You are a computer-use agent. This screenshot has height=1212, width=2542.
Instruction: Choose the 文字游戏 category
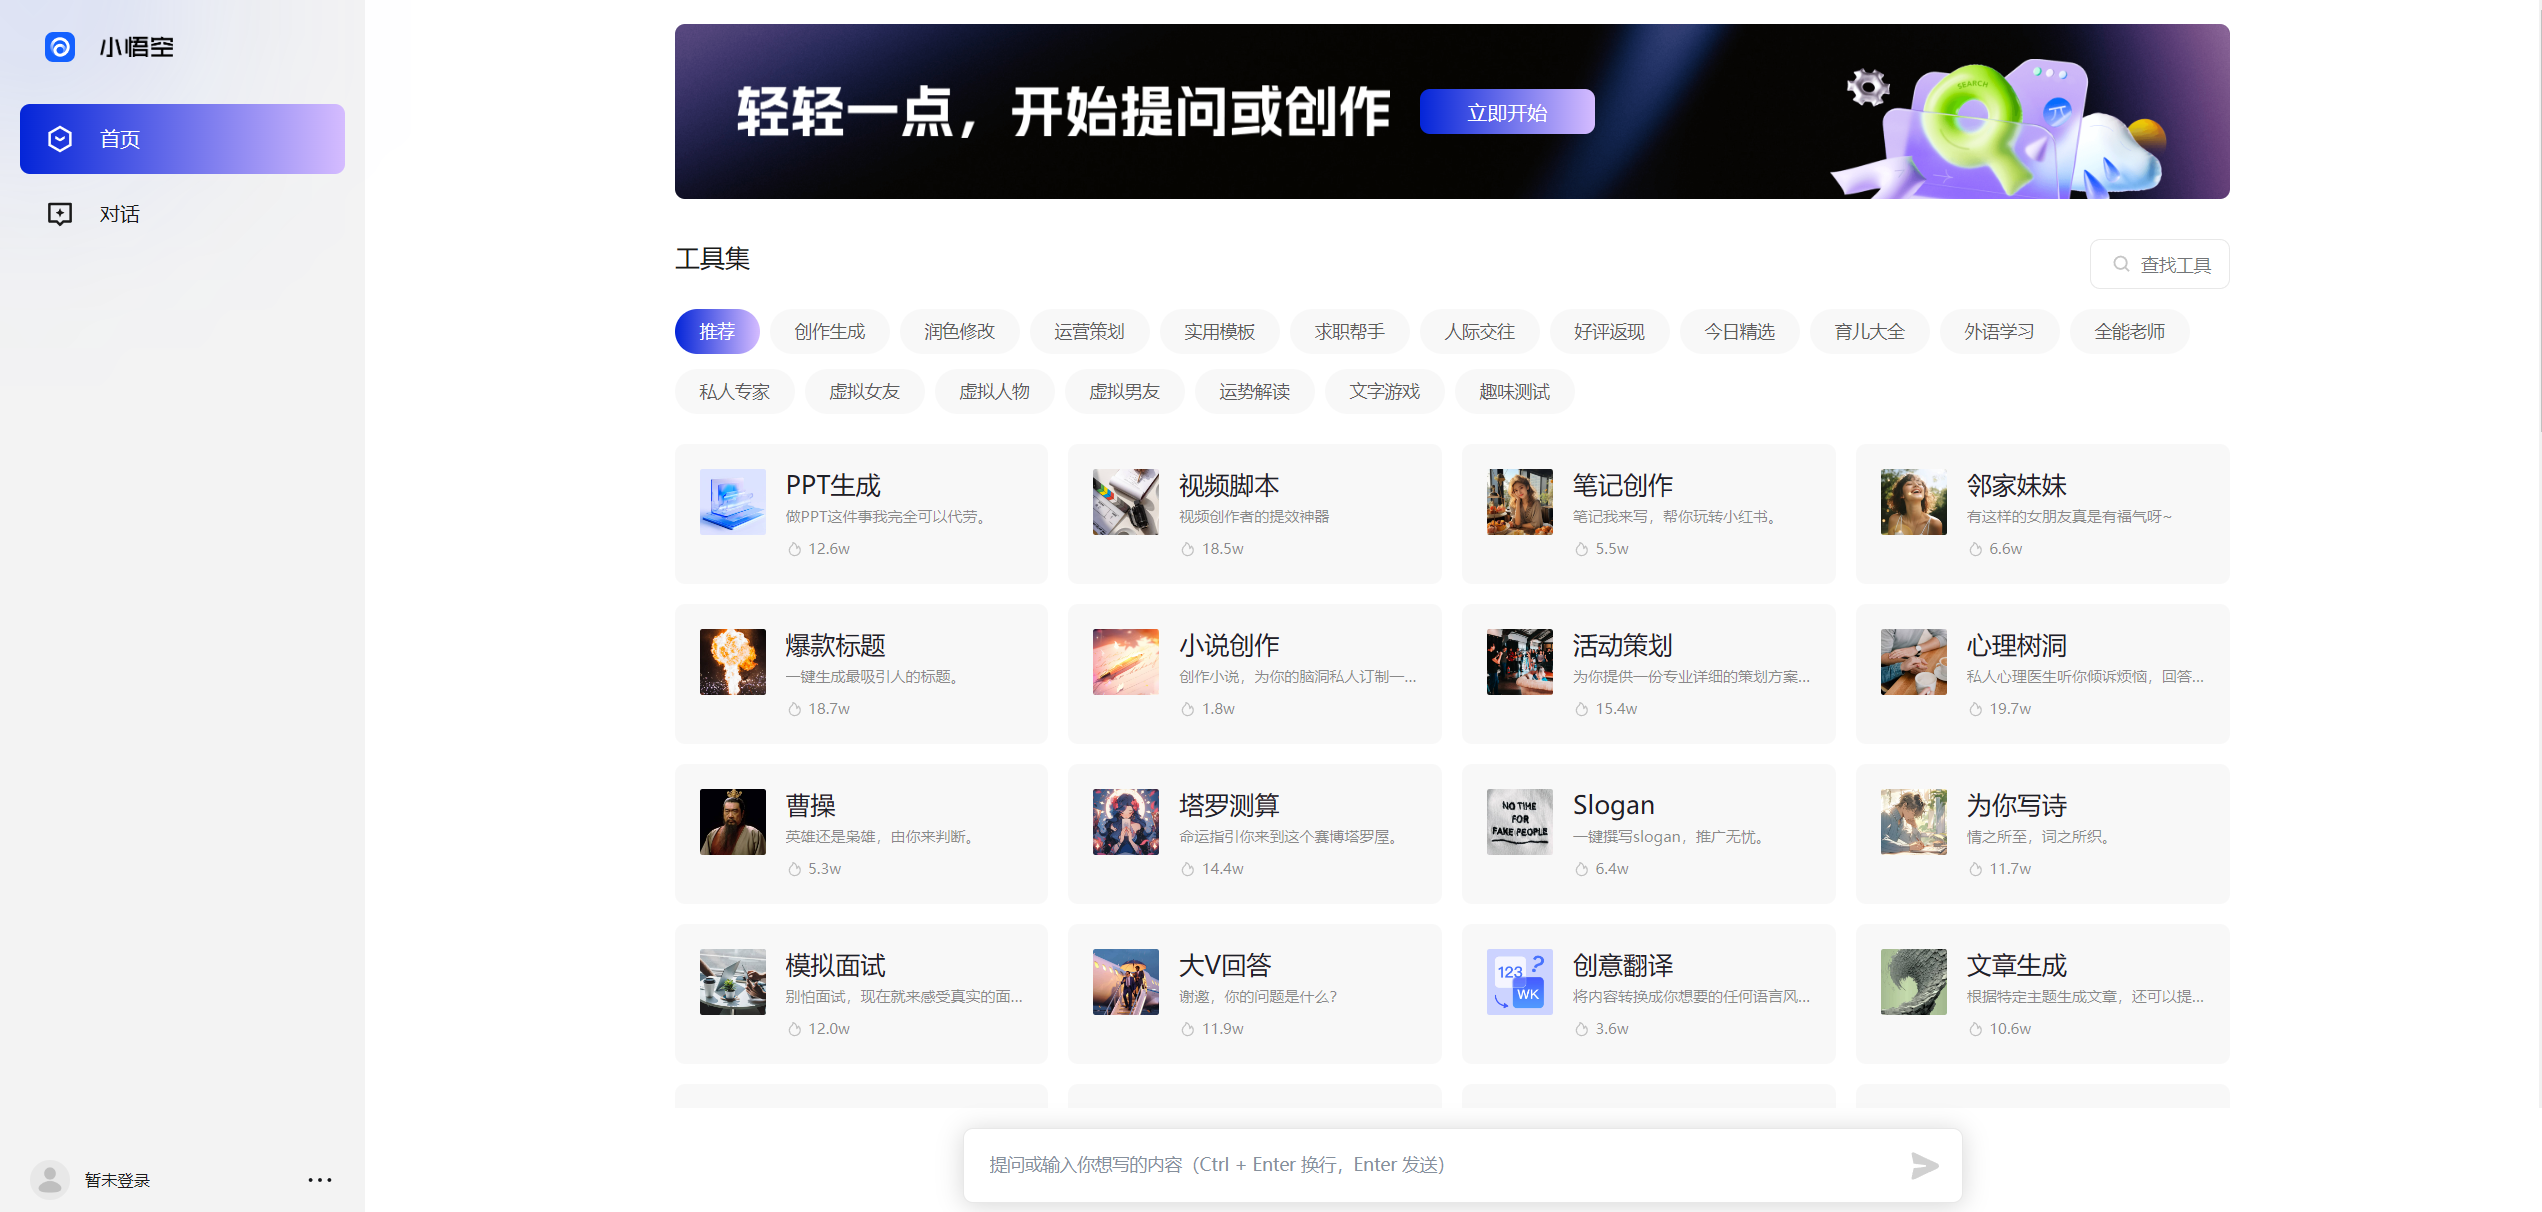(x=1384, y=392)
